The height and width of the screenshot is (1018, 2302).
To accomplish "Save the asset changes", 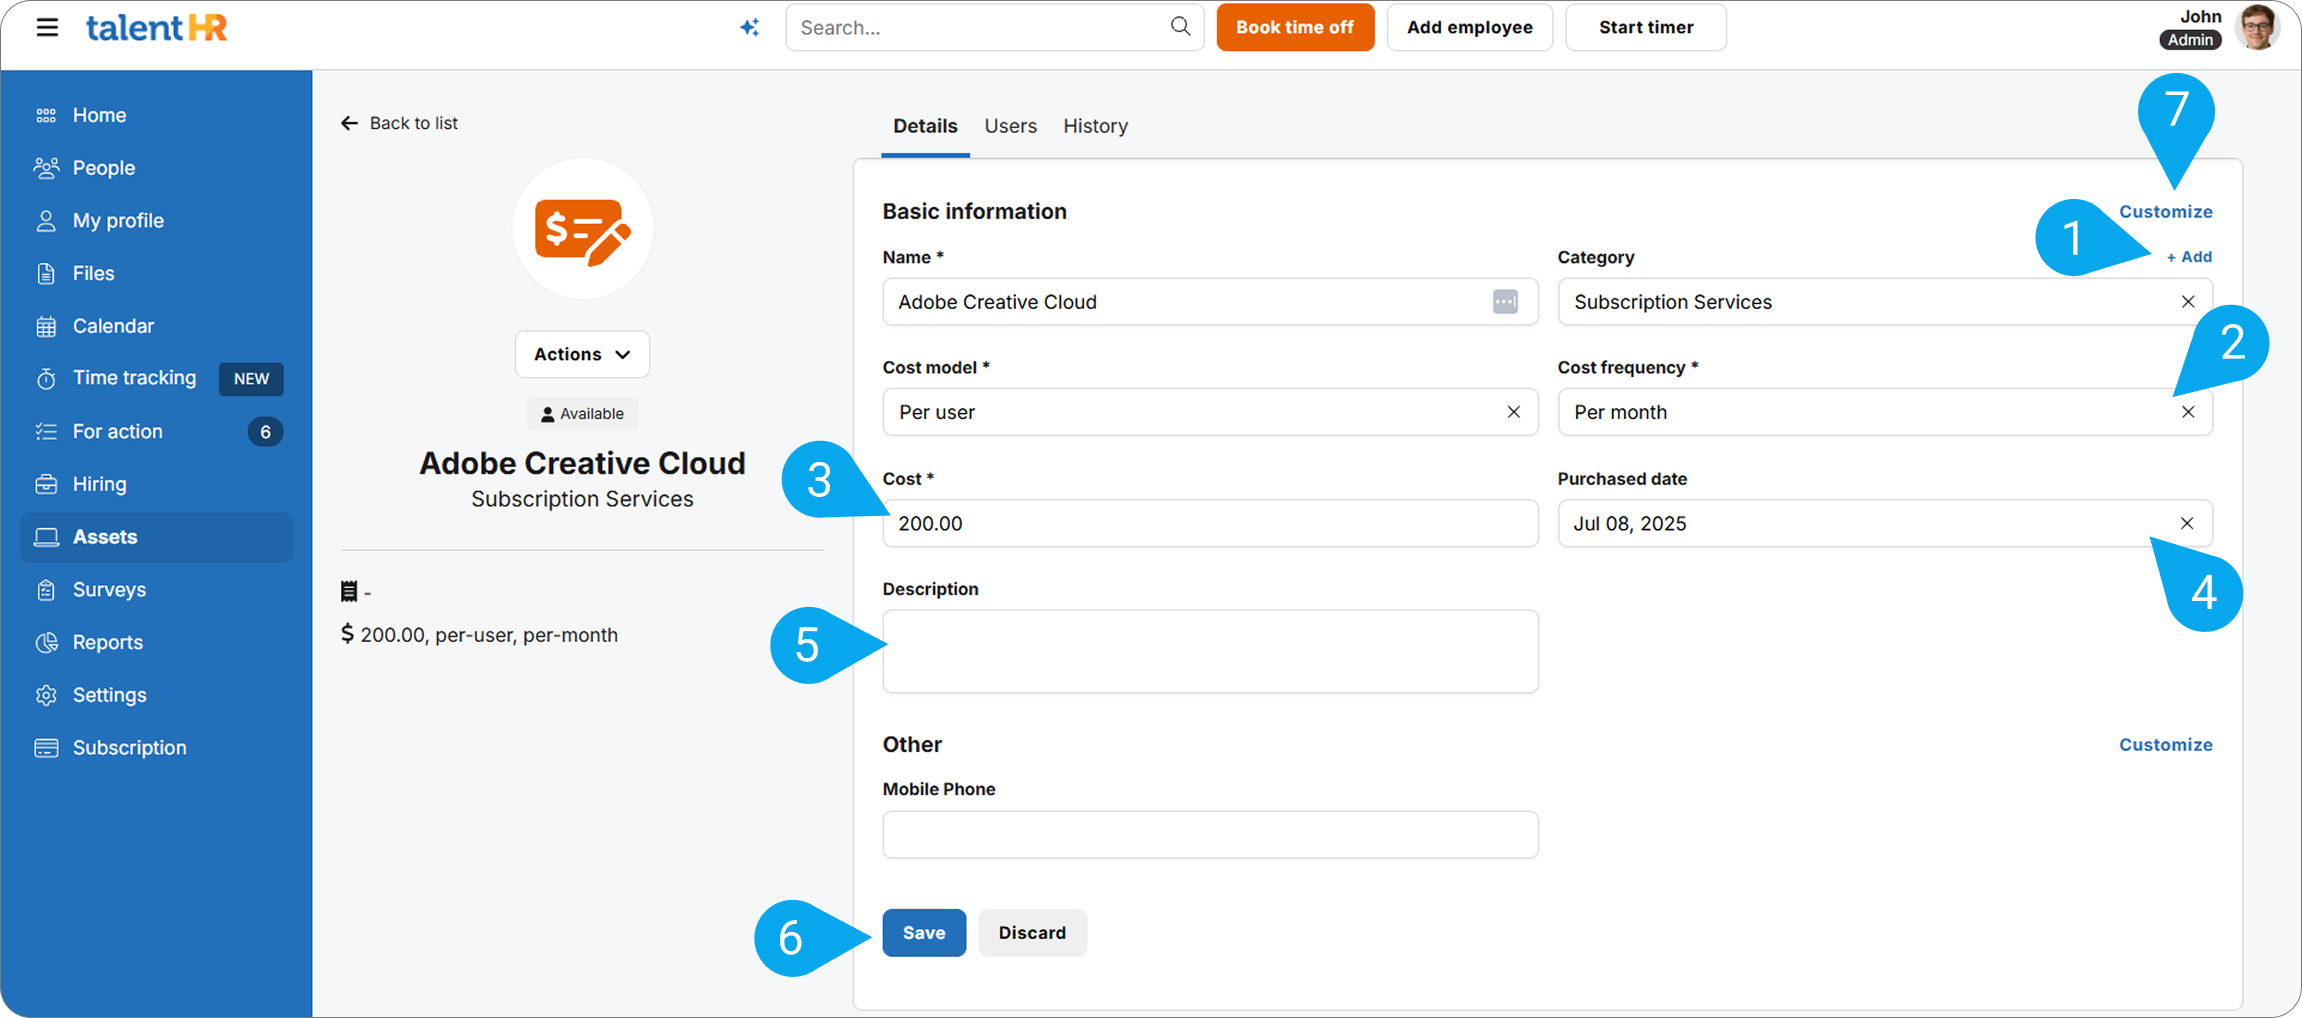I will click(924, 933).
